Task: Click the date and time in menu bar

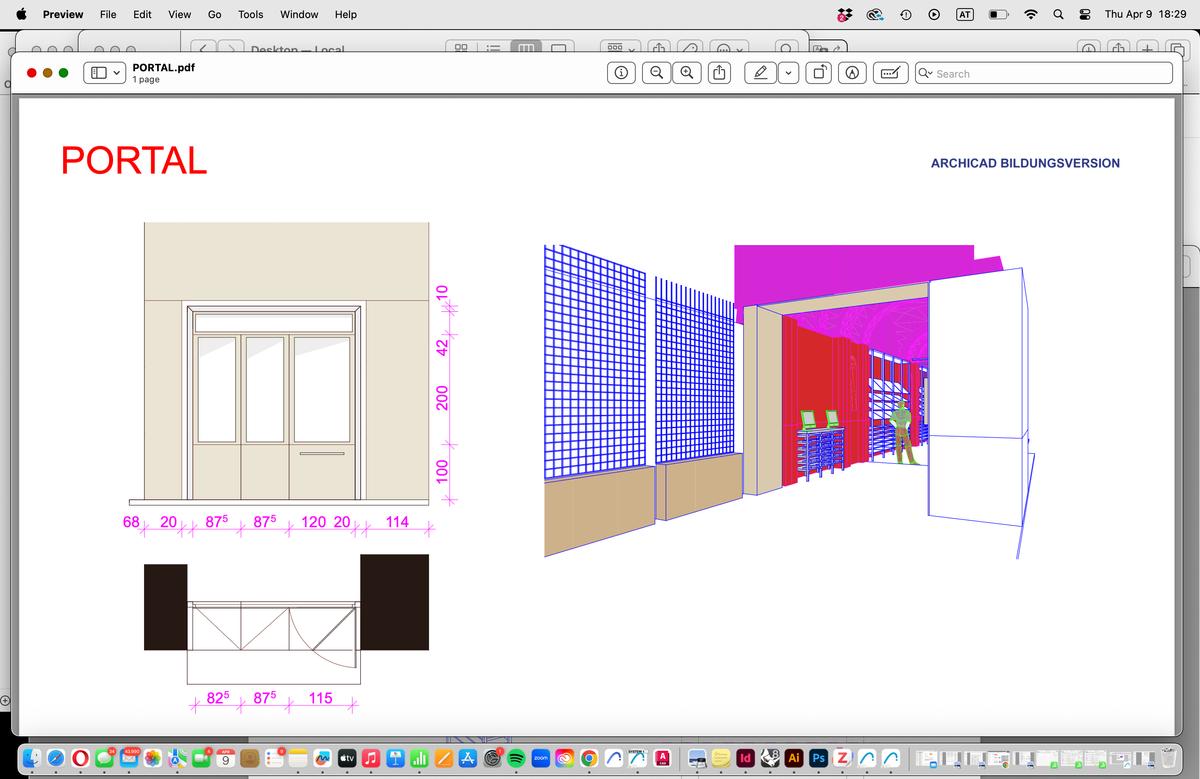Action: tap(1144, 14)
